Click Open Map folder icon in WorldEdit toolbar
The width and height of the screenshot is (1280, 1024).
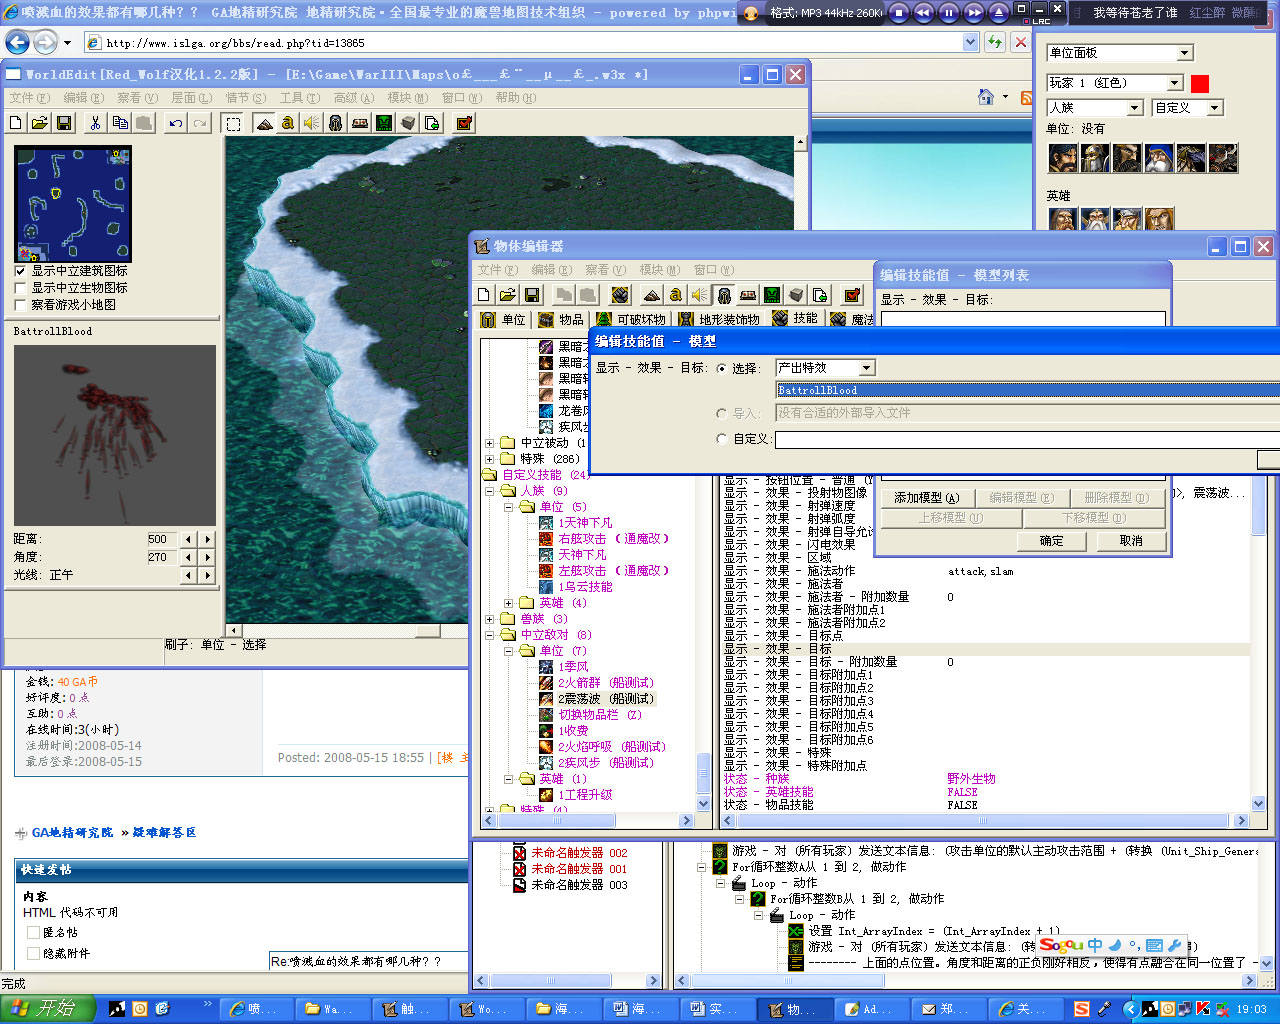click(40, 123)
